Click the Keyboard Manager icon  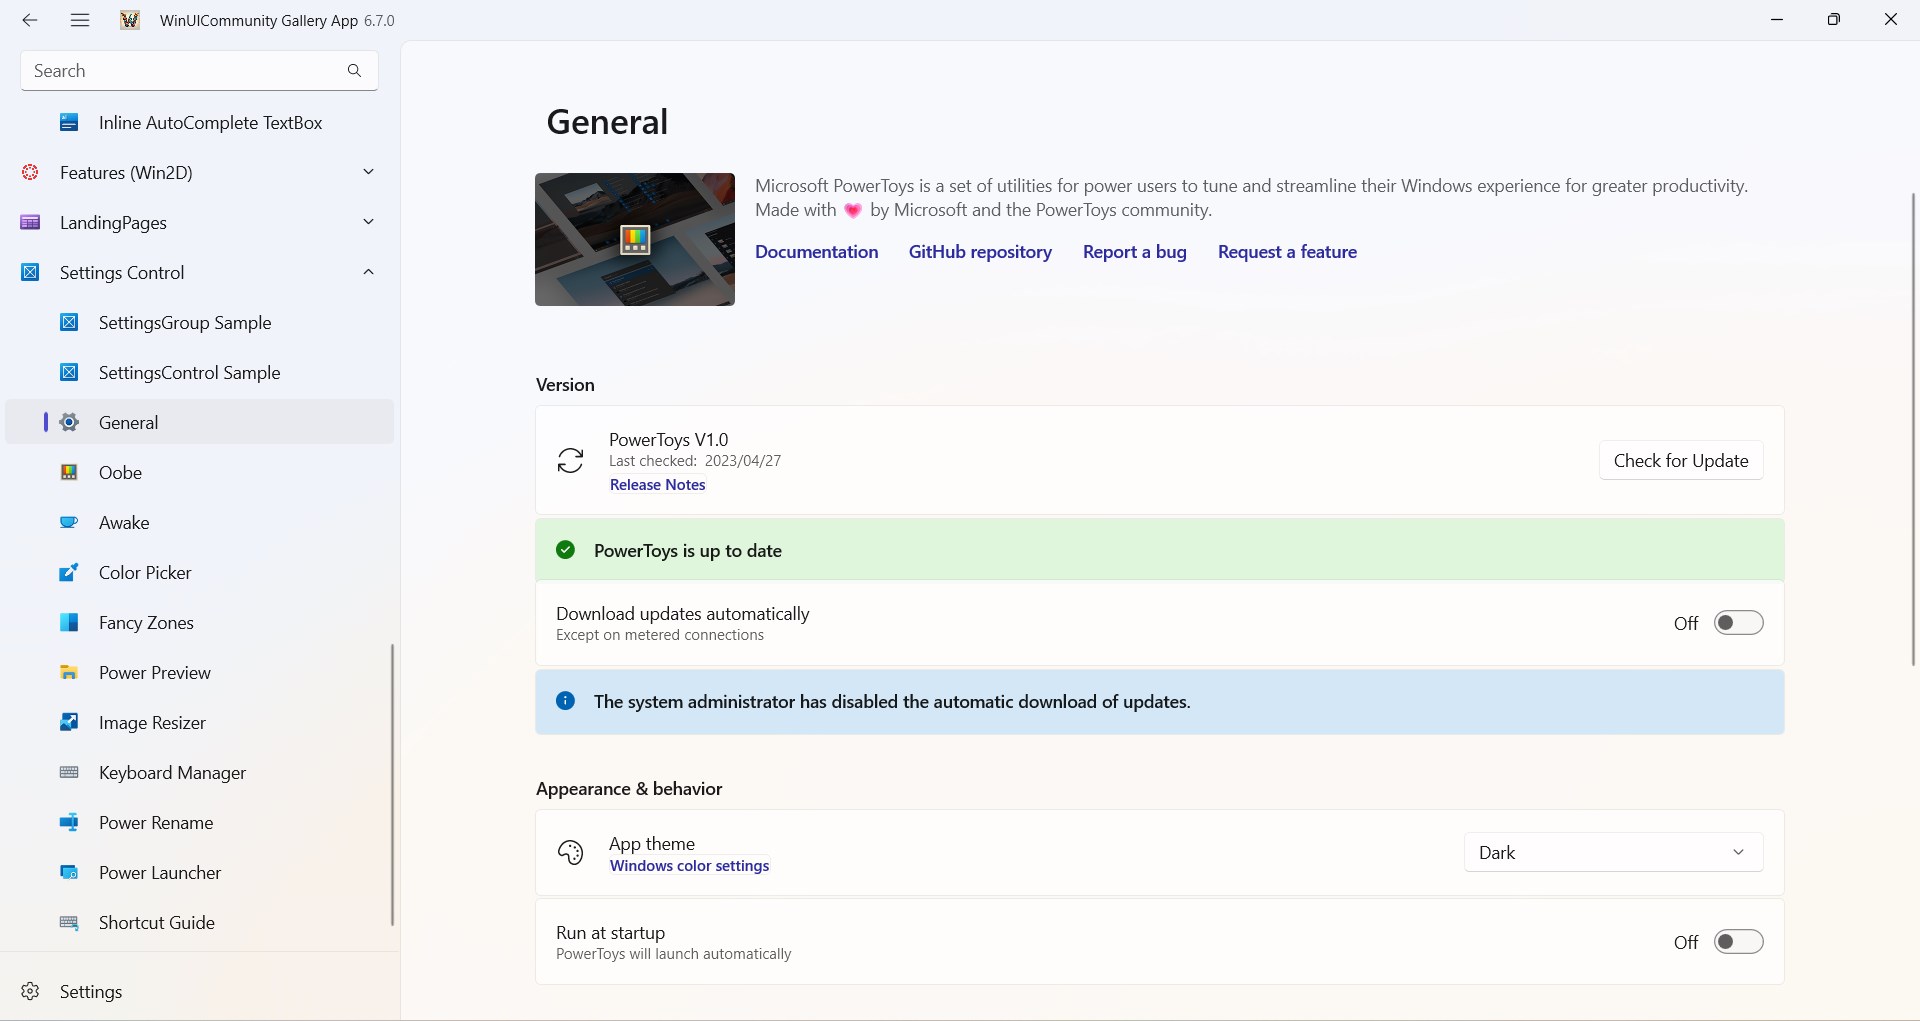coord(69,773)
